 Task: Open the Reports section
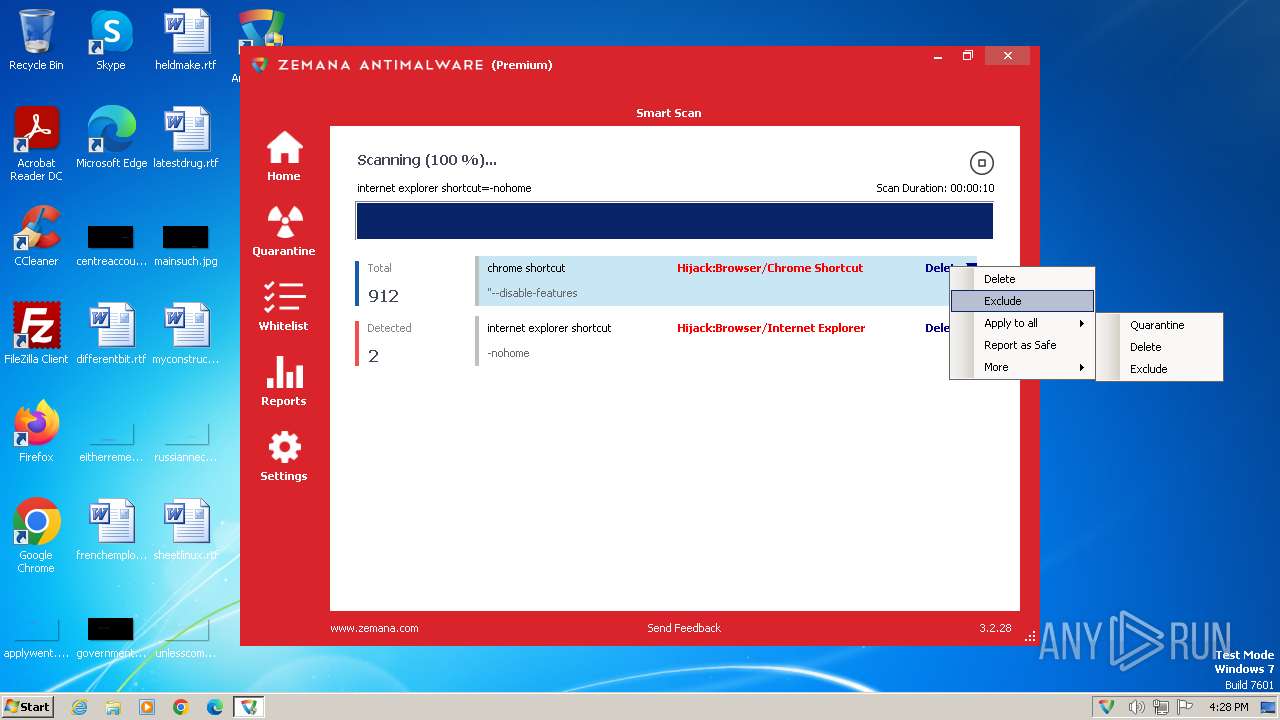tap(284, 381)
